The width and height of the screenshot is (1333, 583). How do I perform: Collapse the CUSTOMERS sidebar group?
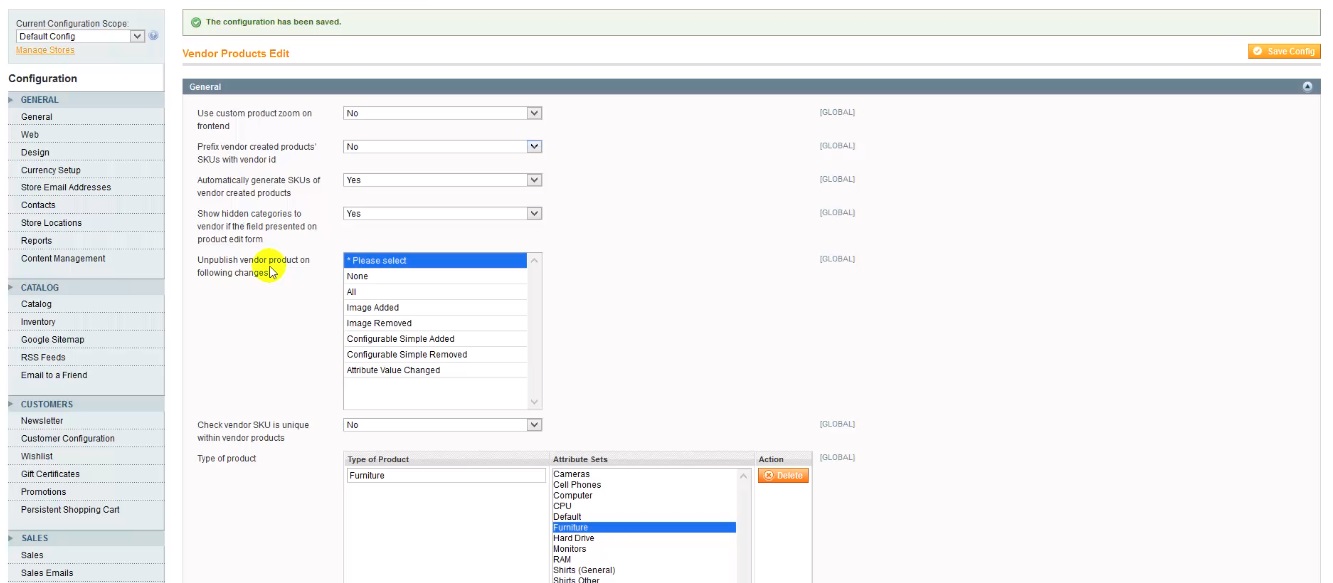pos(46,404)
